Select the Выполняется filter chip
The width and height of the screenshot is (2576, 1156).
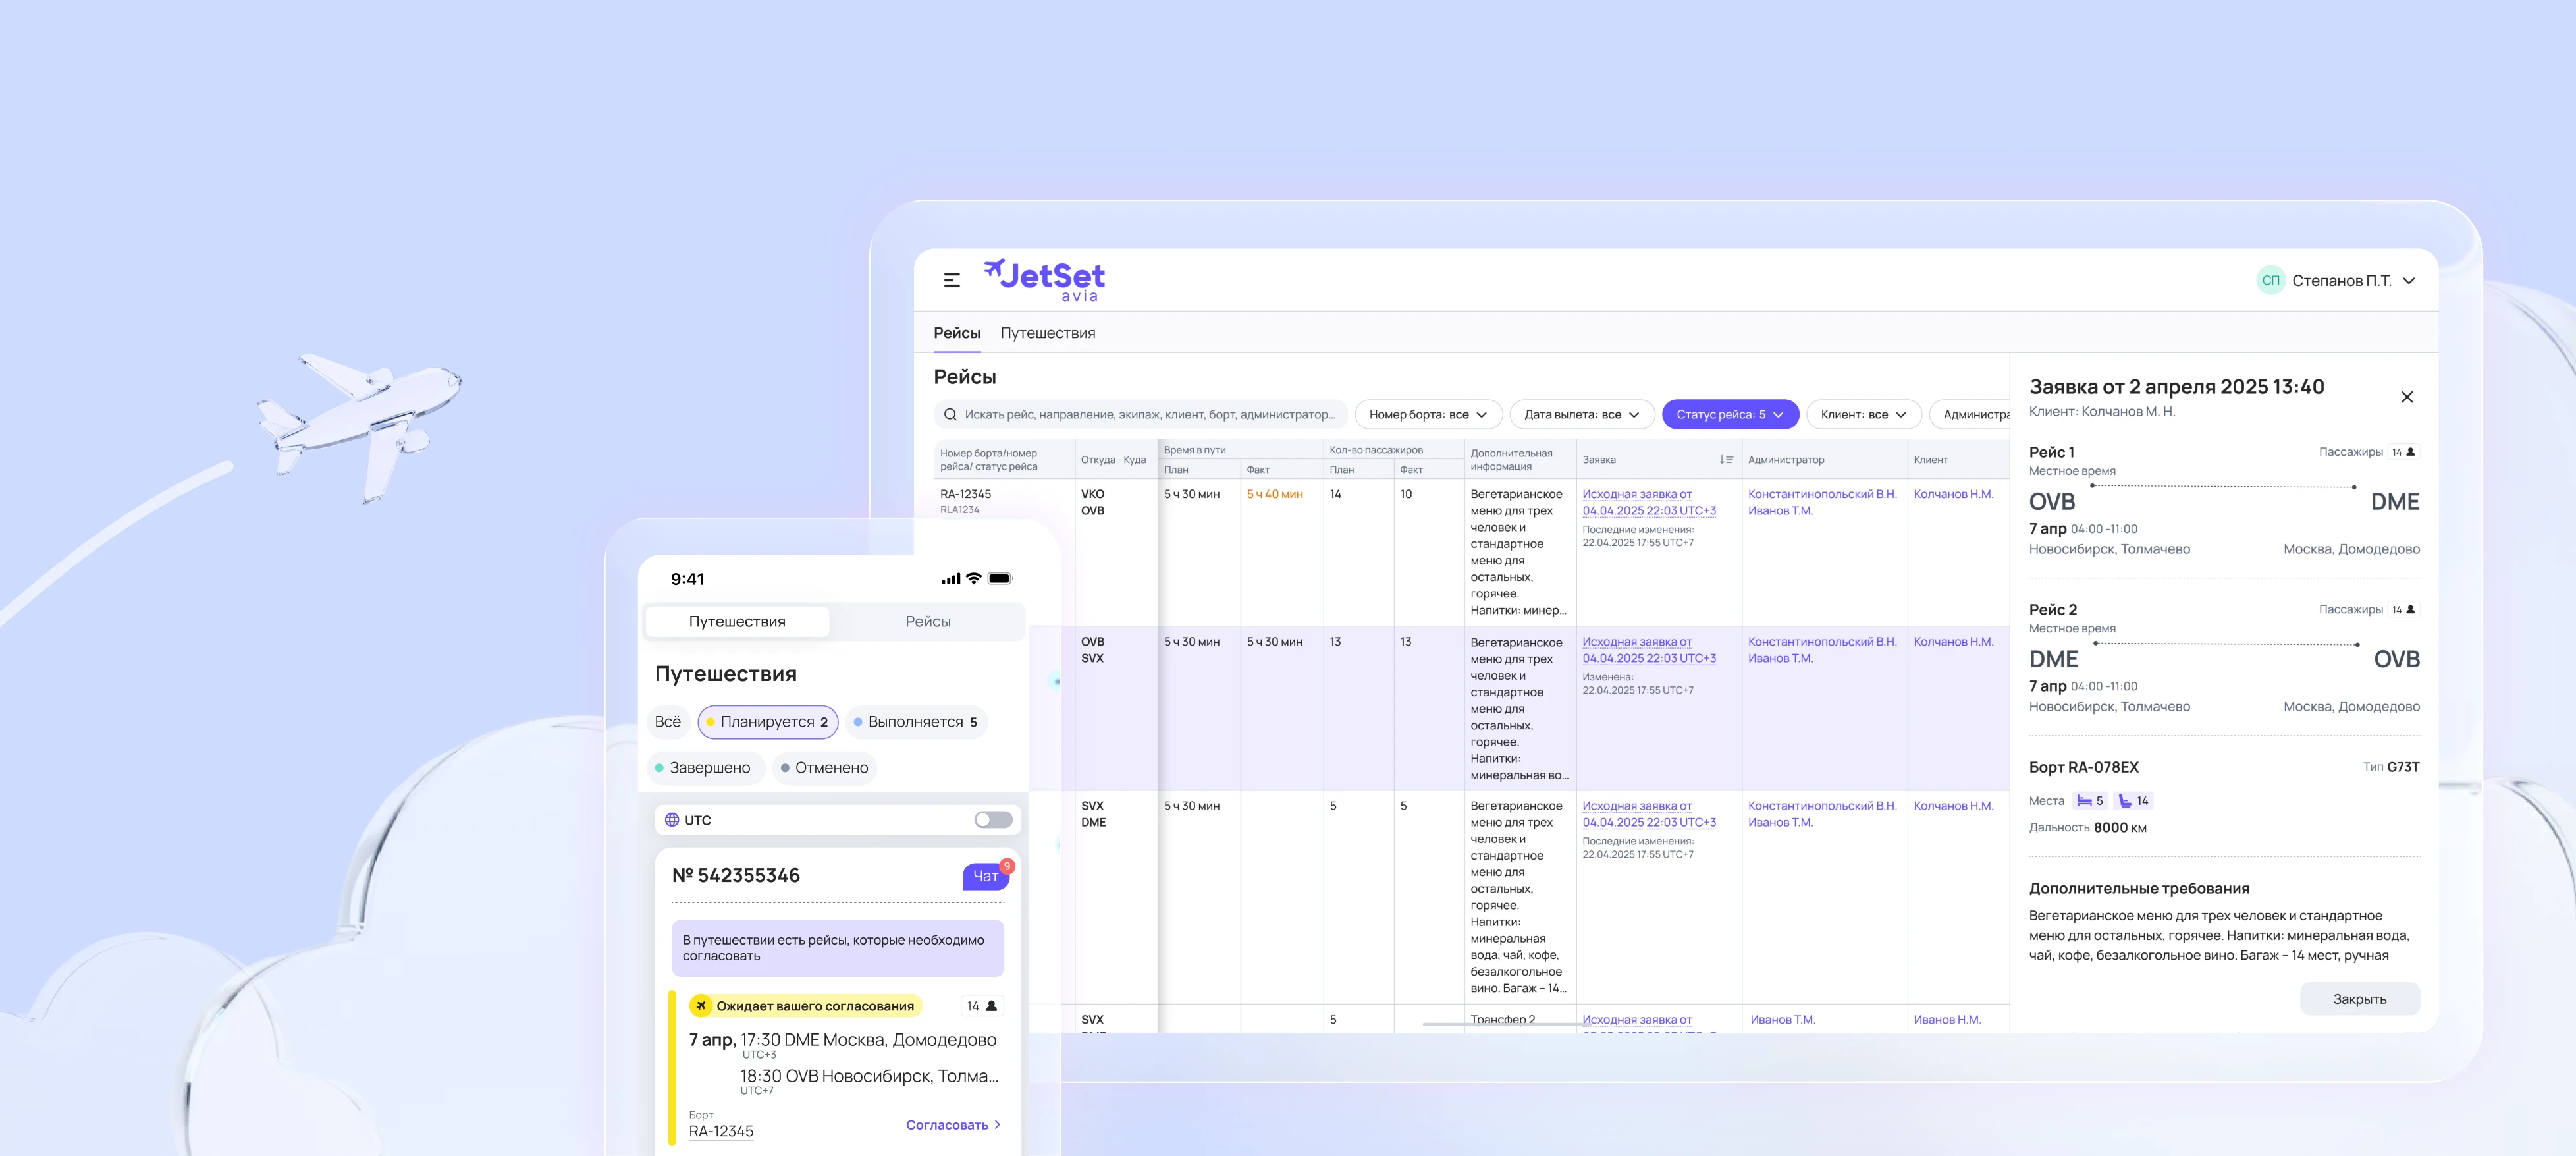(x=915, y=722)
